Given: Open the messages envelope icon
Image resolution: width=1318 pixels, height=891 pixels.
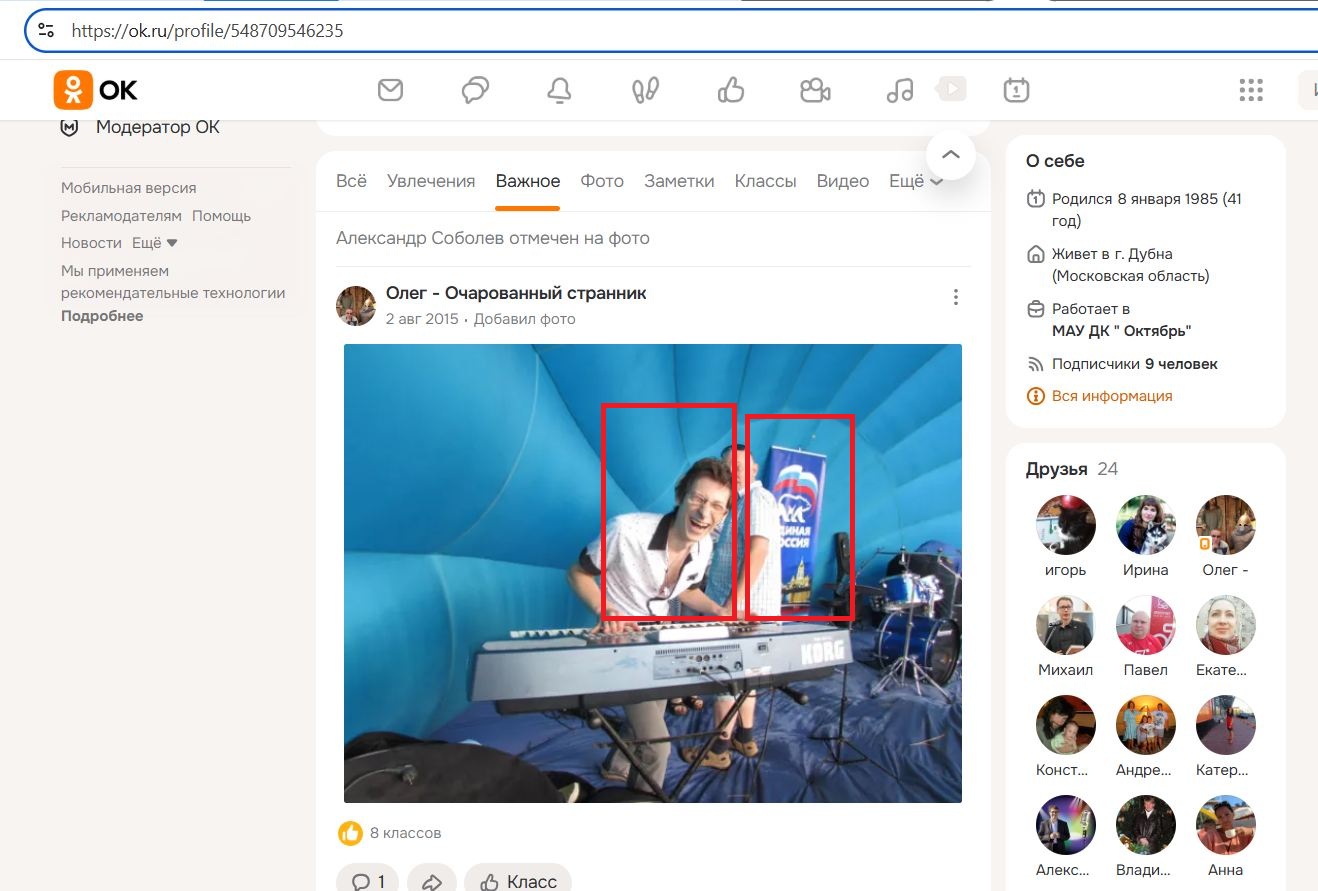Looking at the screenshot, I should pyautogui.click(x=390, y=90).
